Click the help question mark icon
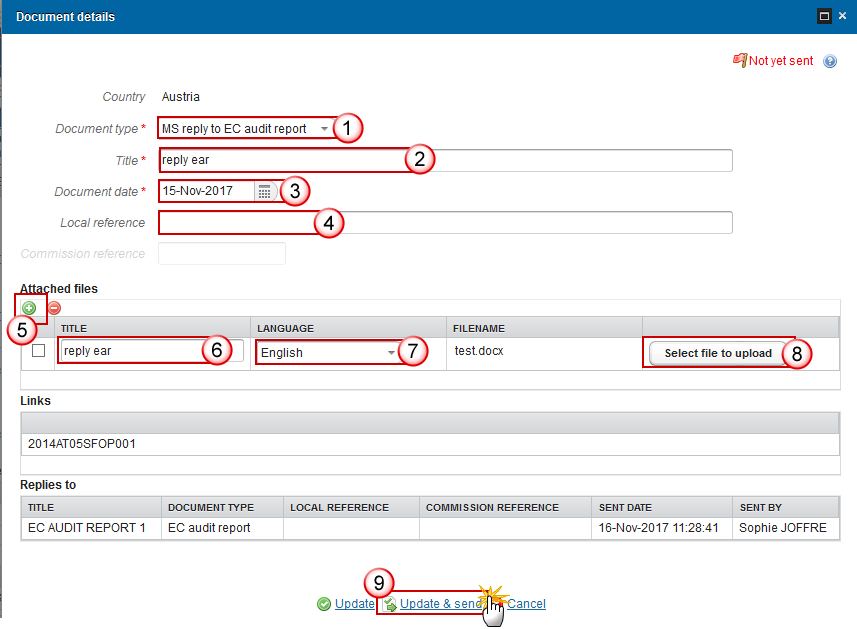This screenshot has height=629, width=857. click(830, 61)
